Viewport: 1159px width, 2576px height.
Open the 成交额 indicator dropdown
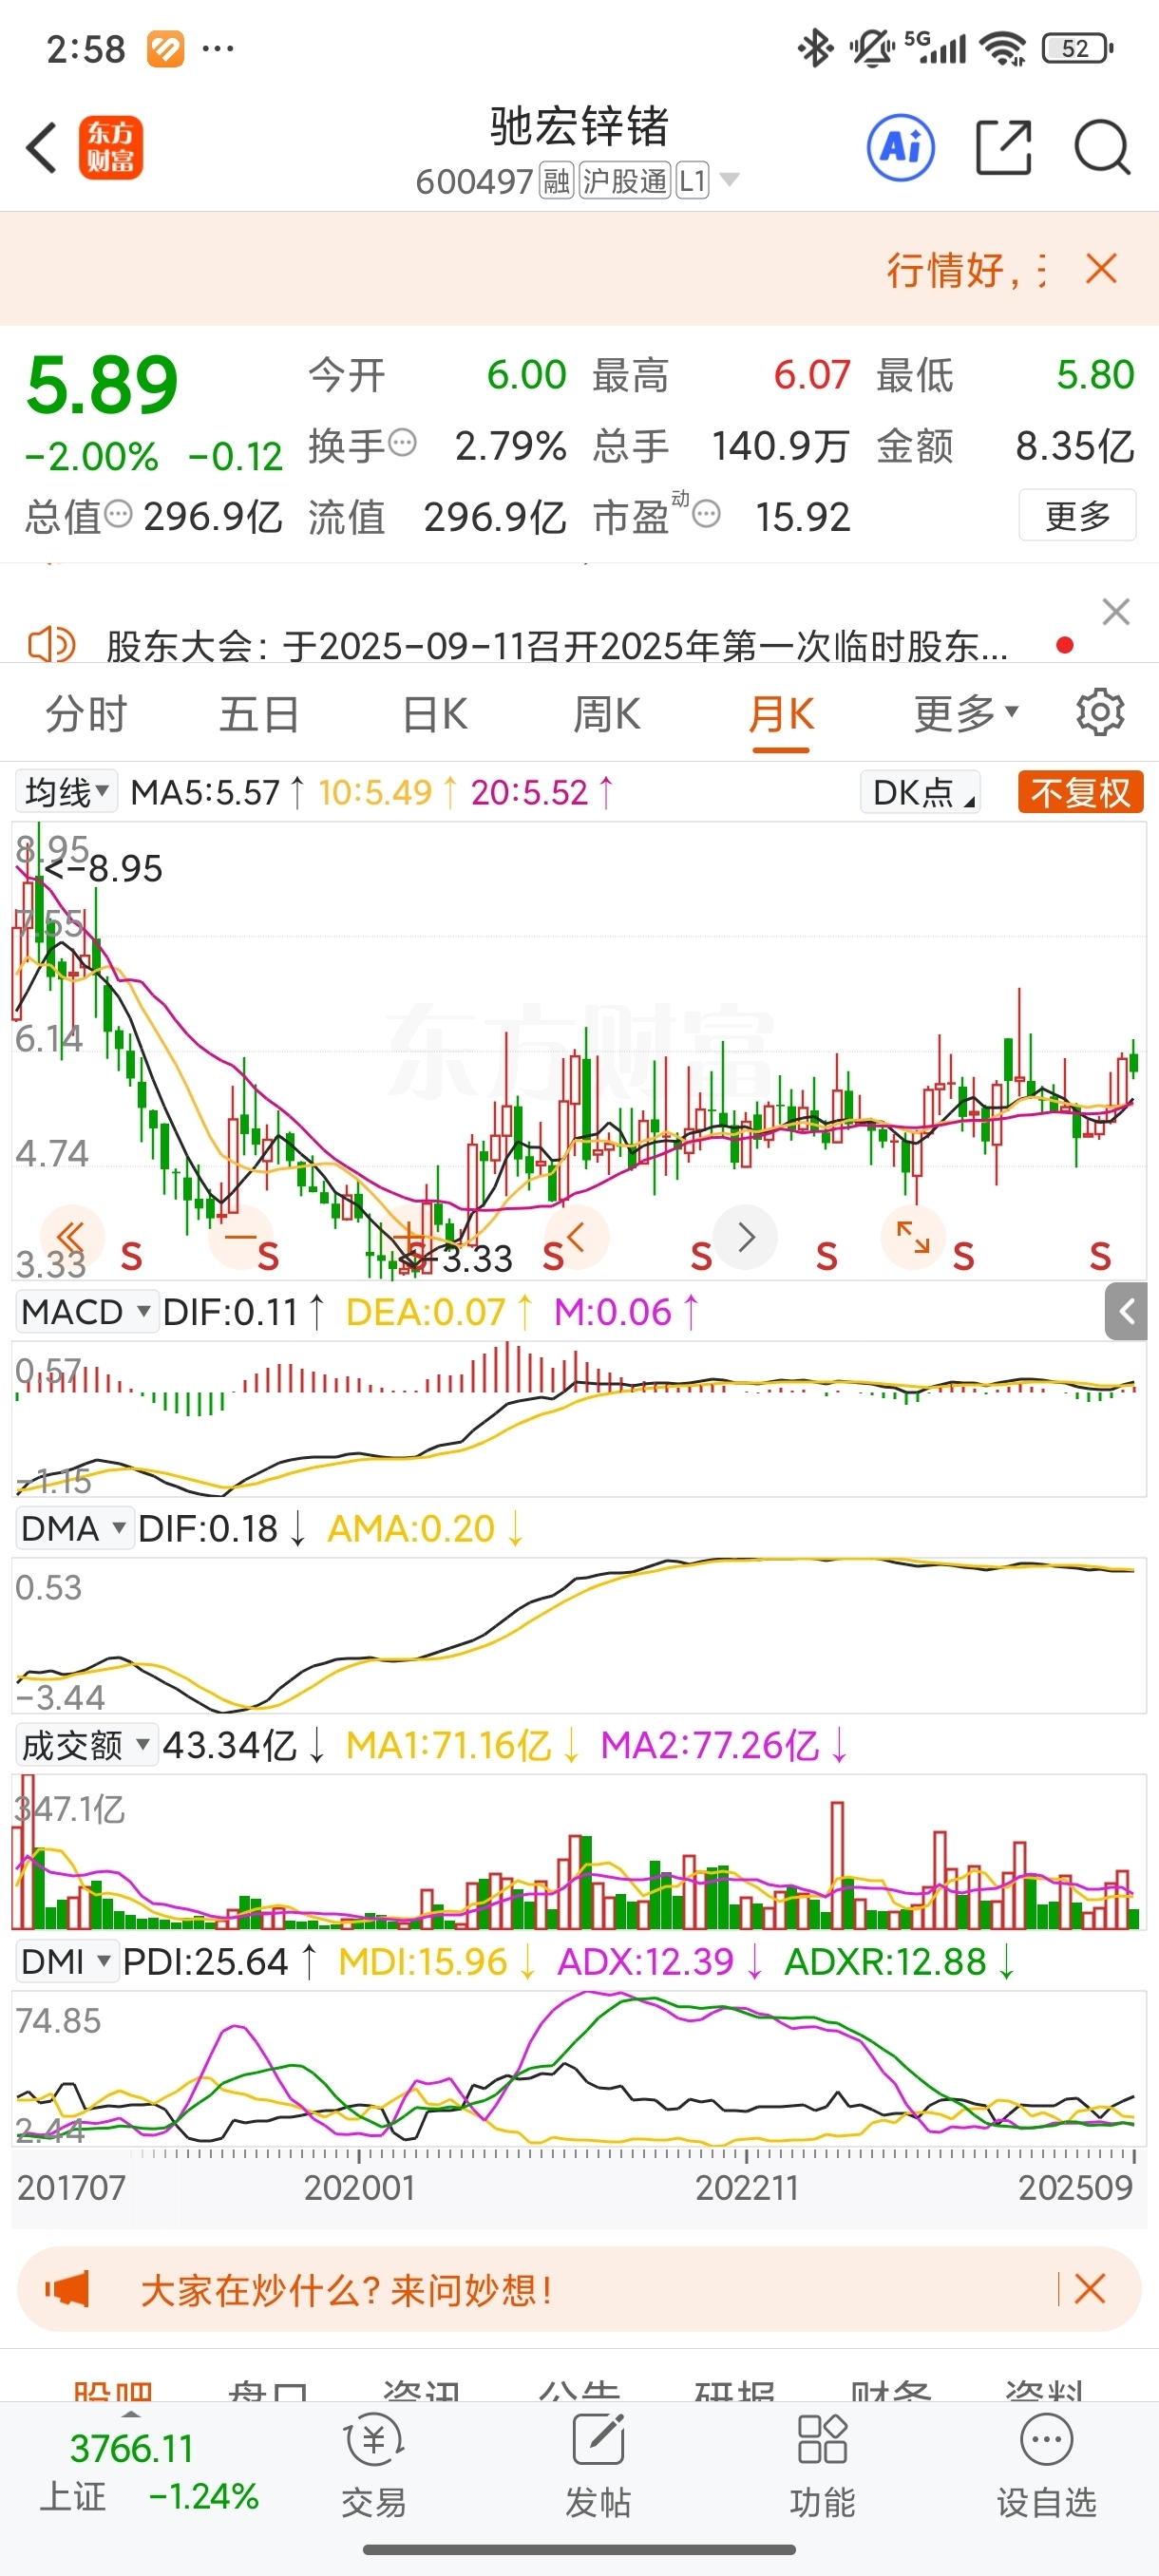point(86,1745)
